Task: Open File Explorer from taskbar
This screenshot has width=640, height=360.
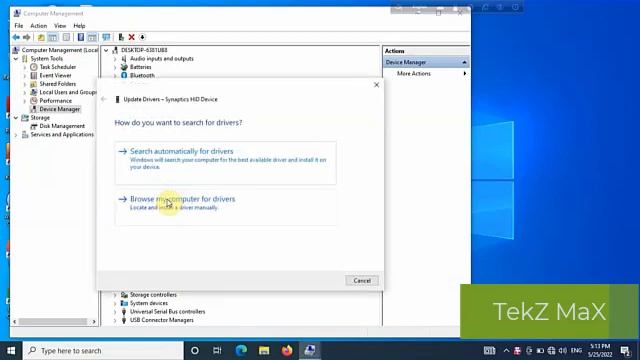Action: tap(264, 351)
